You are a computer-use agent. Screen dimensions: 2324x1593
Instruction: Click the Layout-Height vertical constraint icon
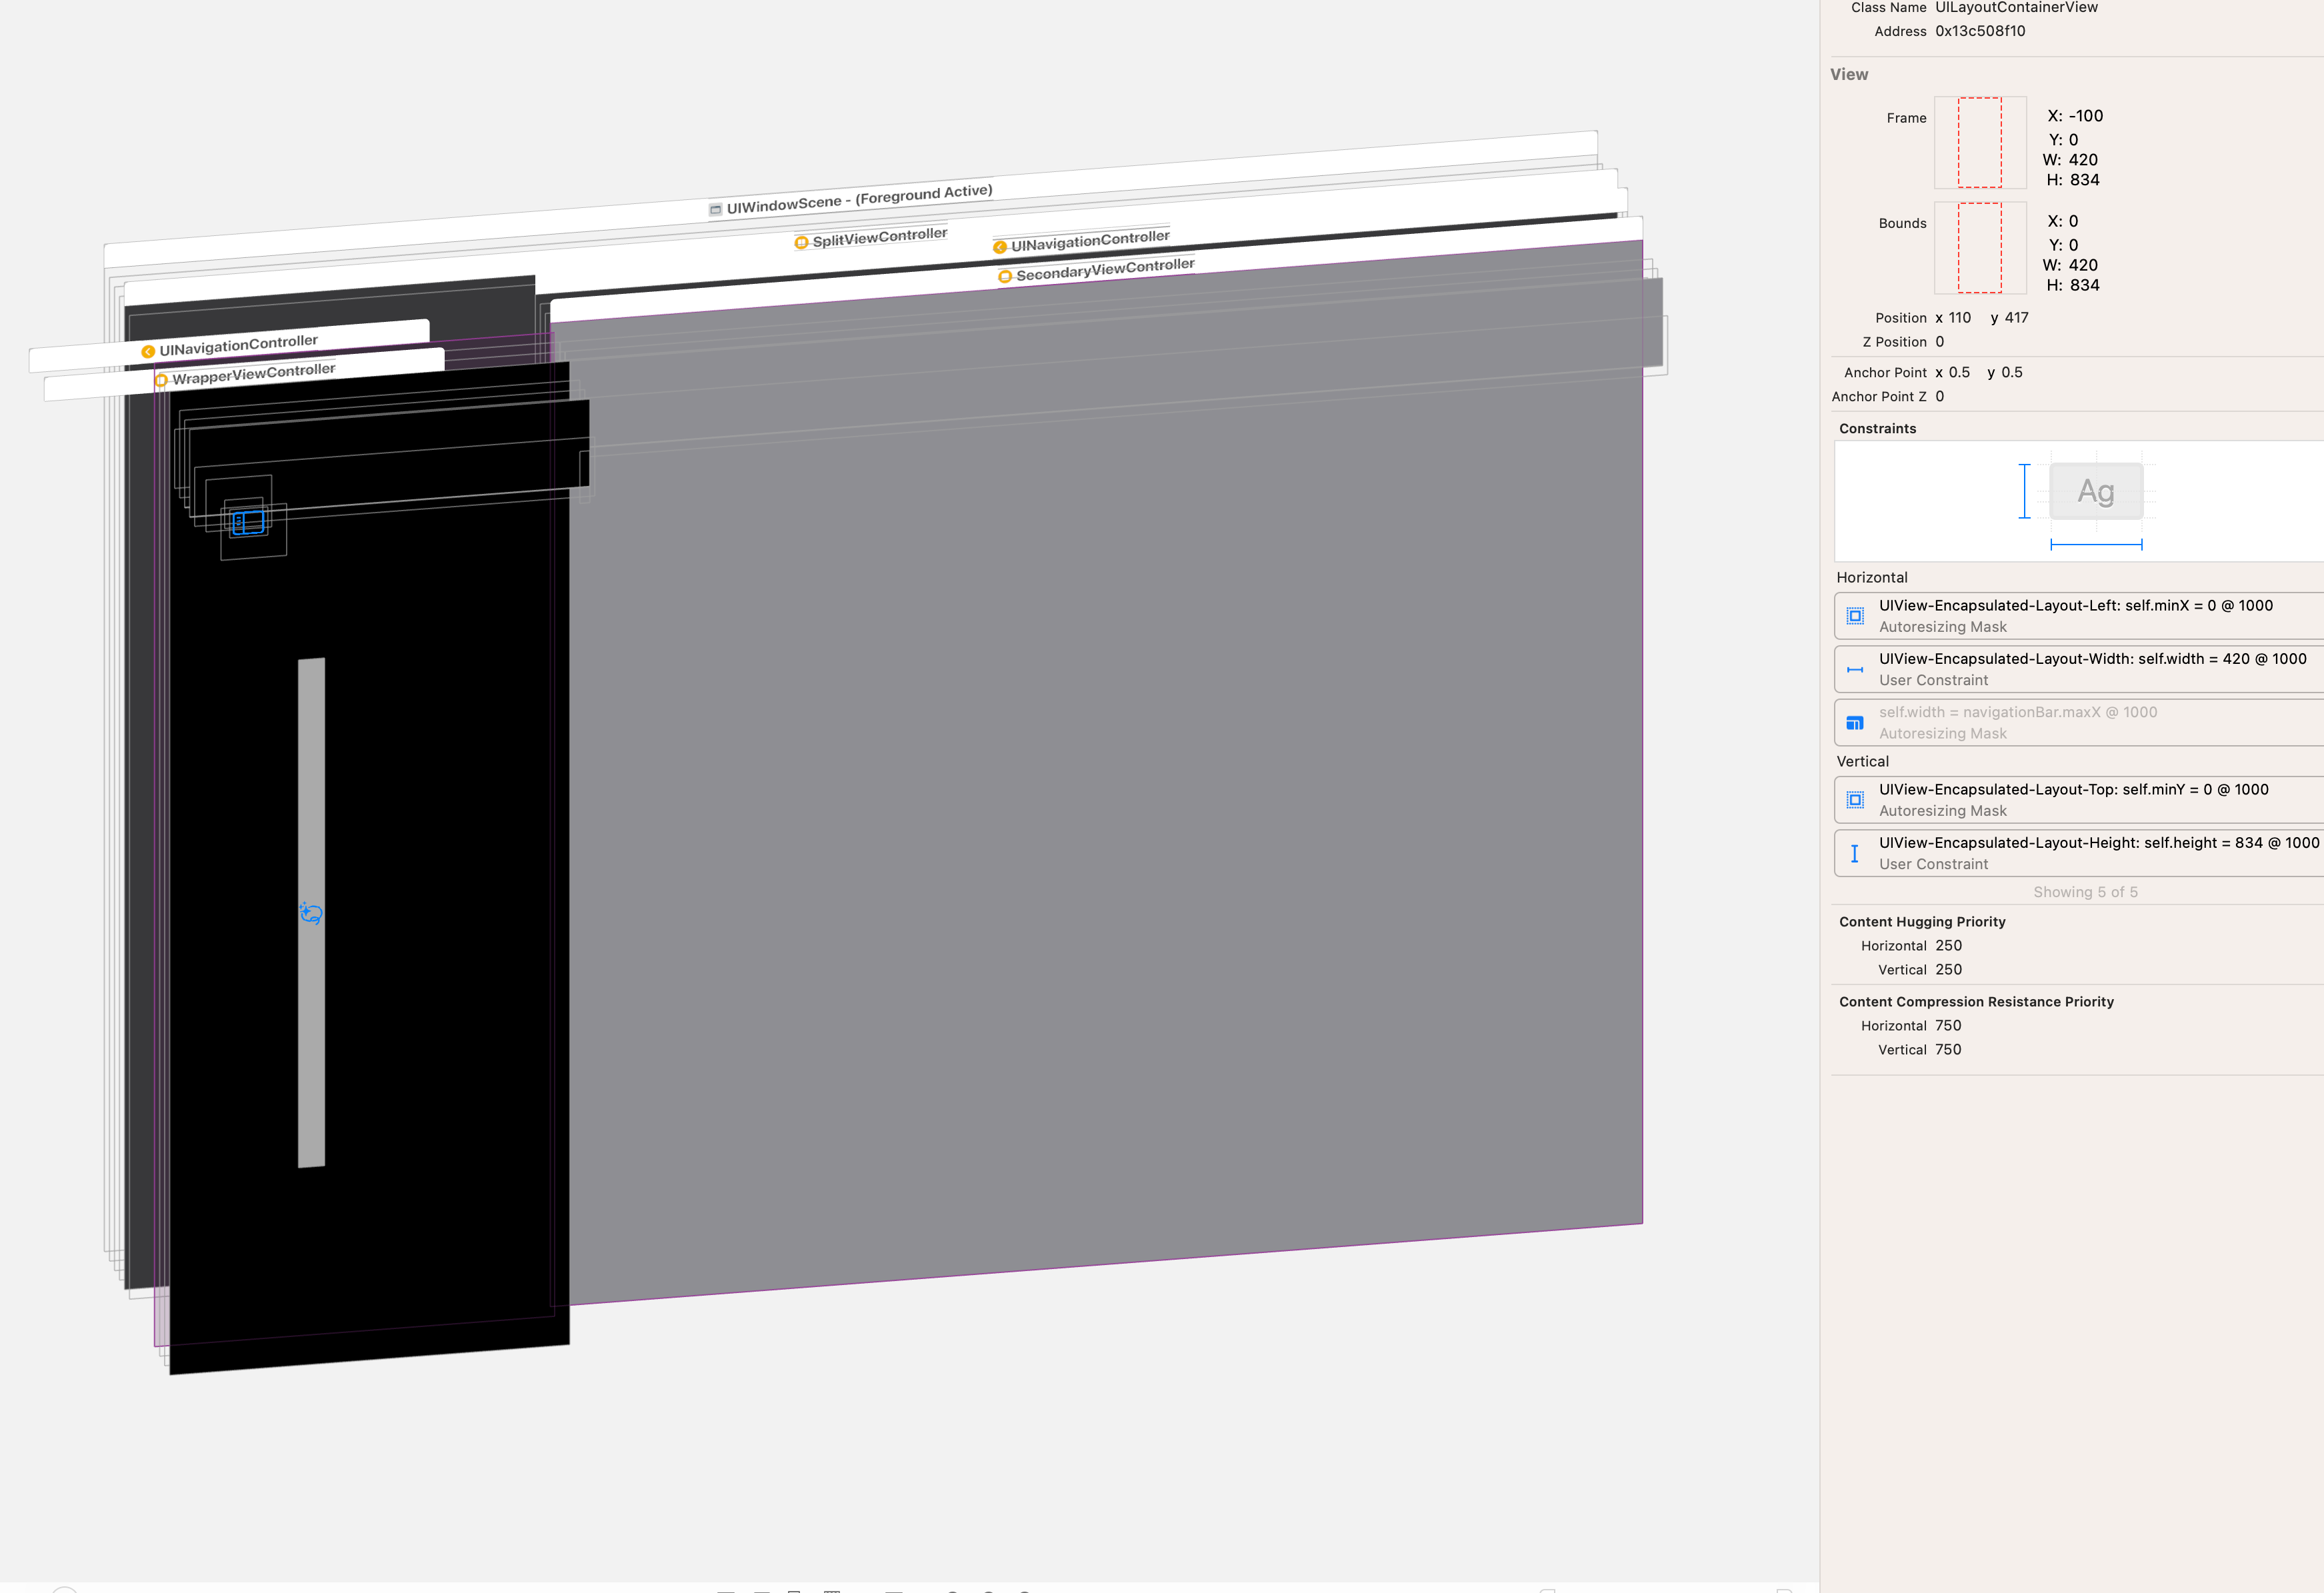point(1855,853)
